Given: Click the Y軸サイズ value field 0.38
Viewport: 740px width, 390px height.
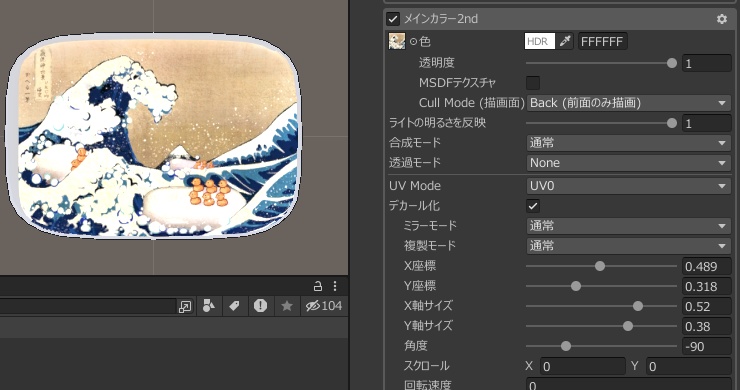Looking at the screenshot, I should (707, 326).
